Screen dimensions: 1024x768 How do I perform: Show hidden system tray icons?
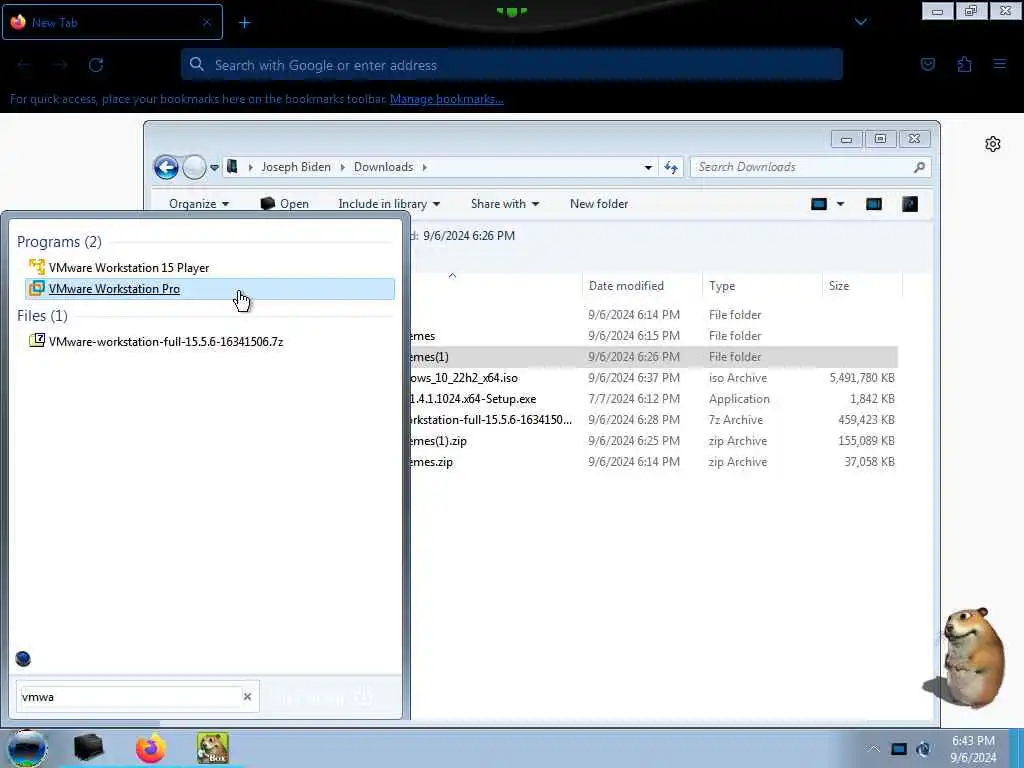tap(872, 748)
